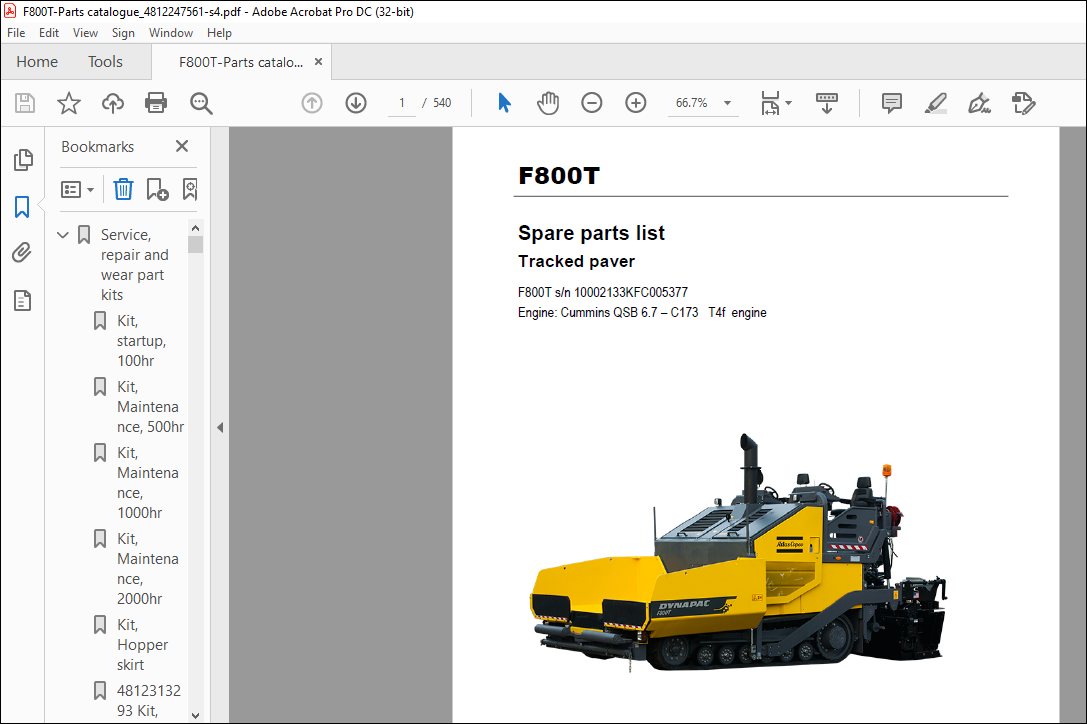1087x724 pixels.
Task: Open Page Thumbnails panel in sidebar
Action: coord(23,160)
